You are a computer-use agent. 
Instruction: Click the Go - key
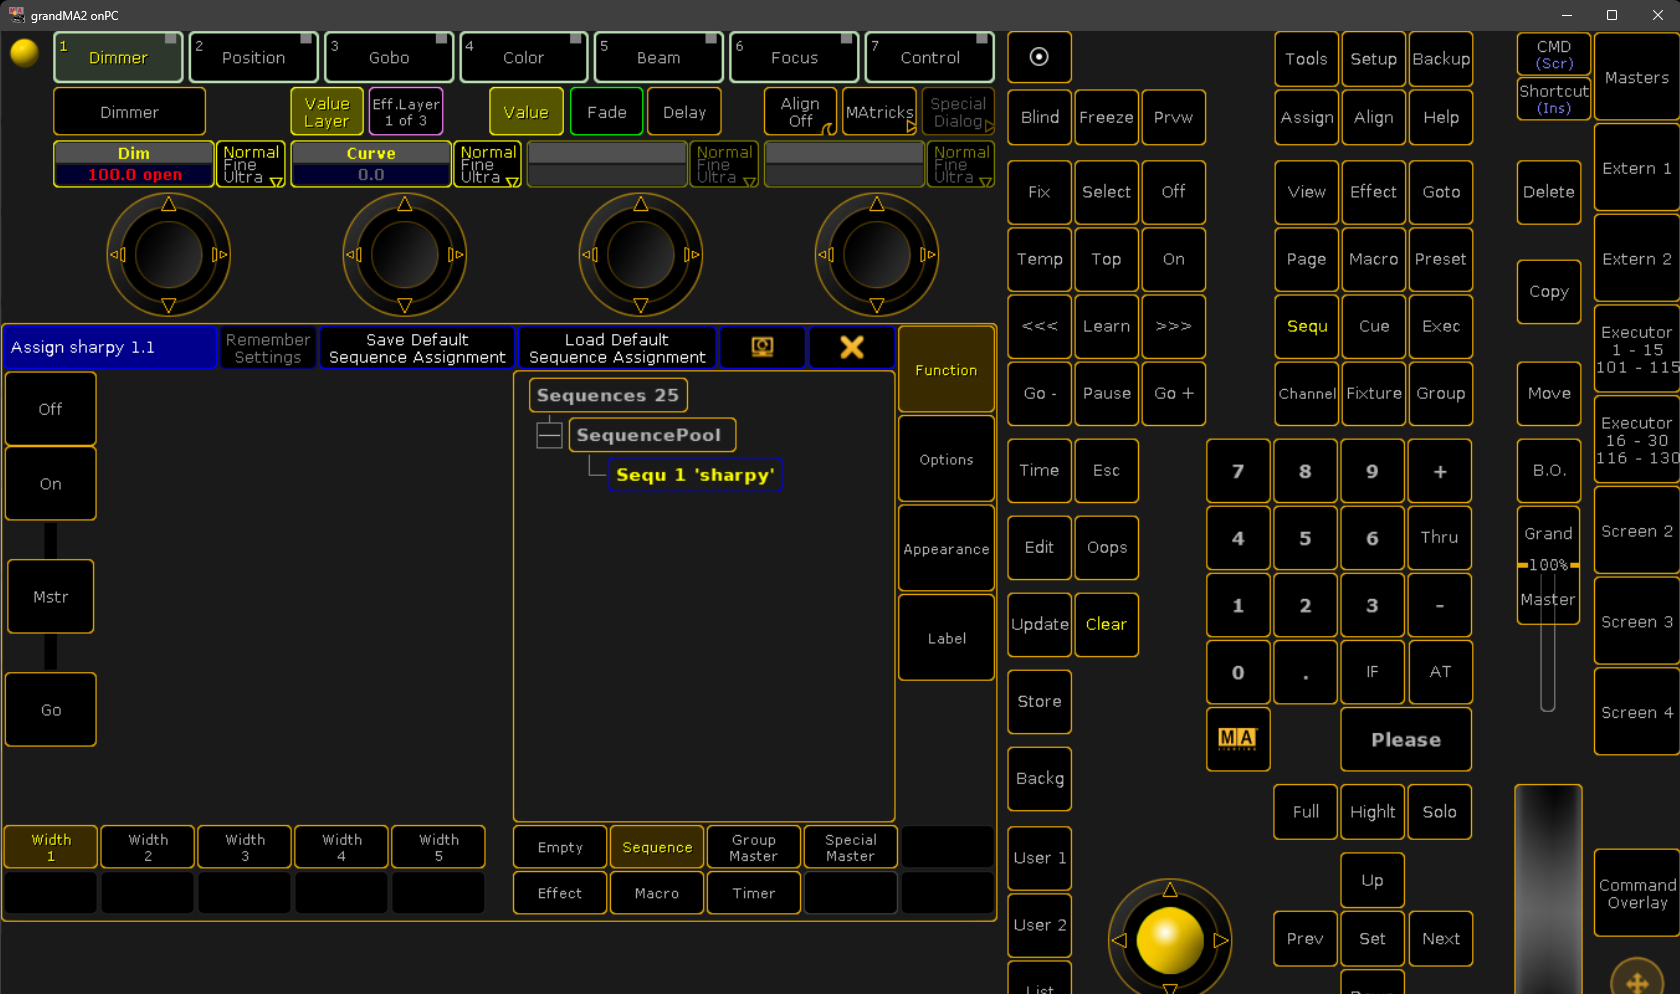[x=1039, y=393]
